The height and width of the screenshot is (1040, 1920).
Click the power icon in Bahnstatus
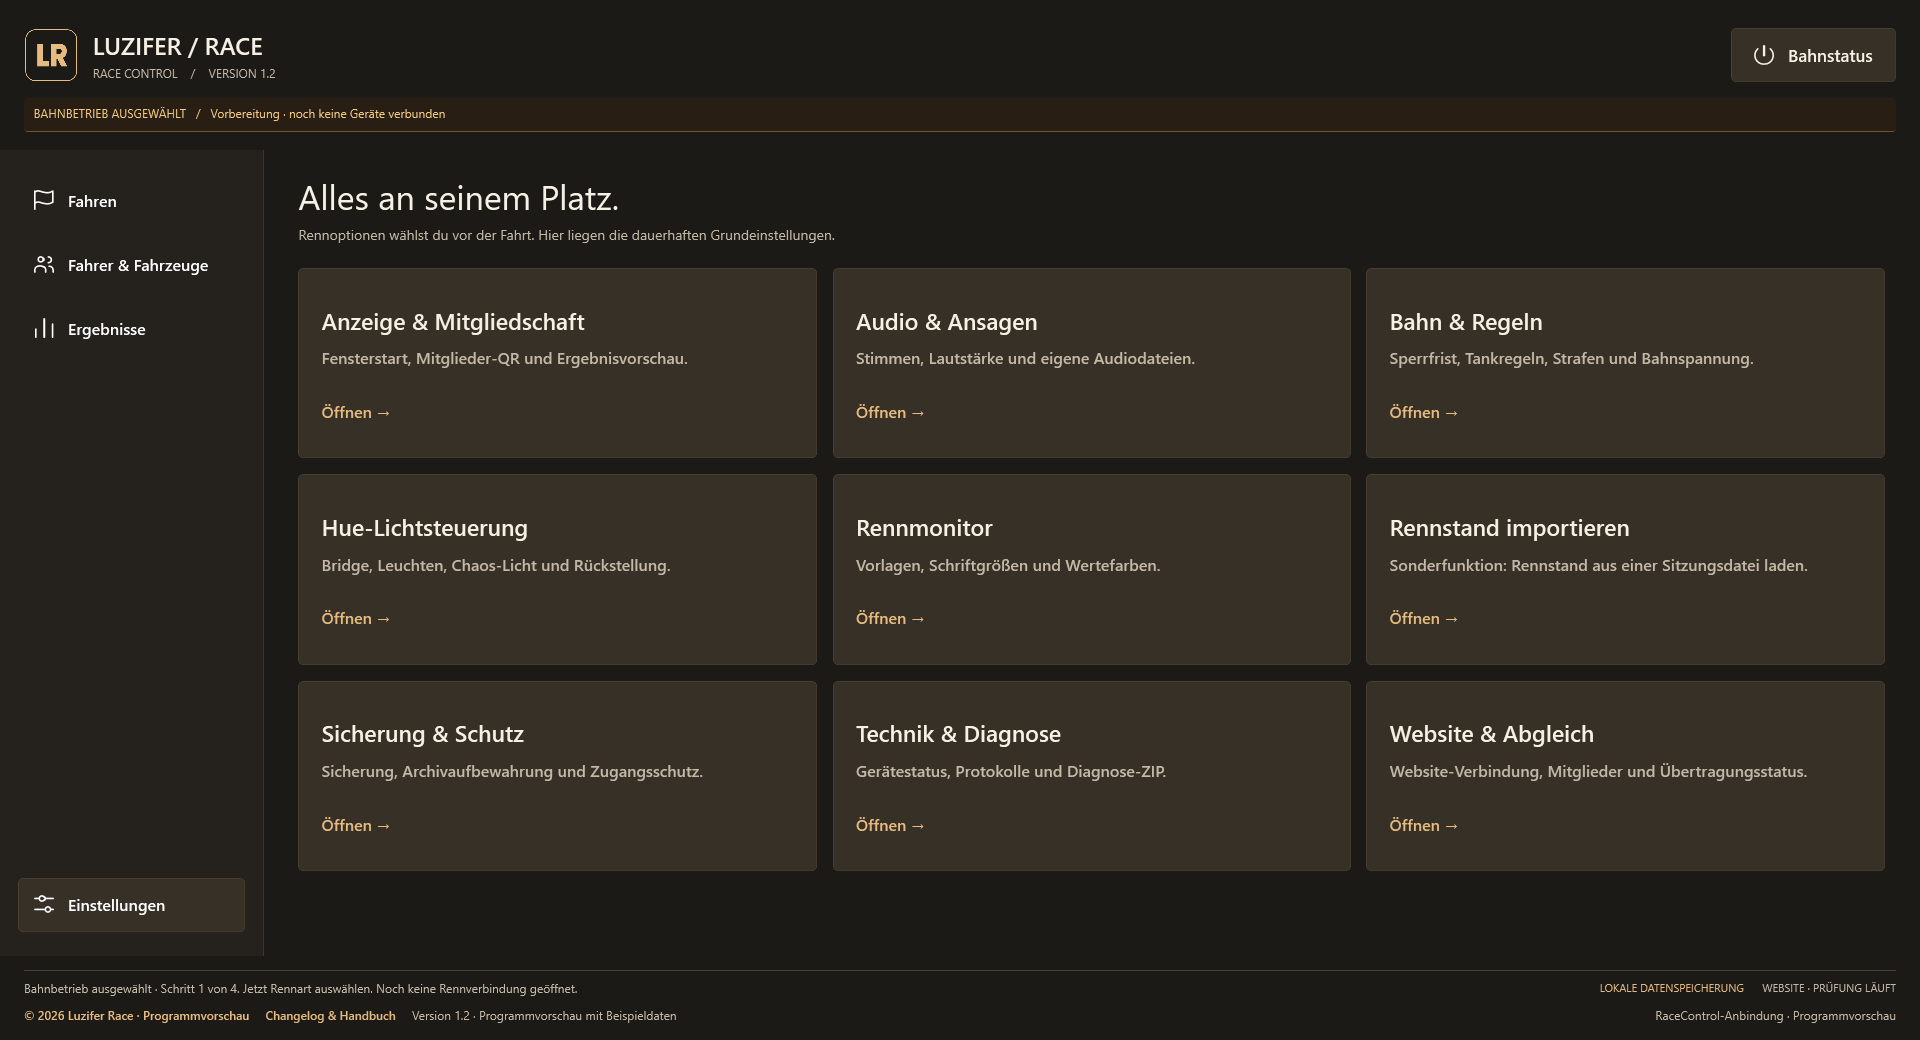(1764, 55)
